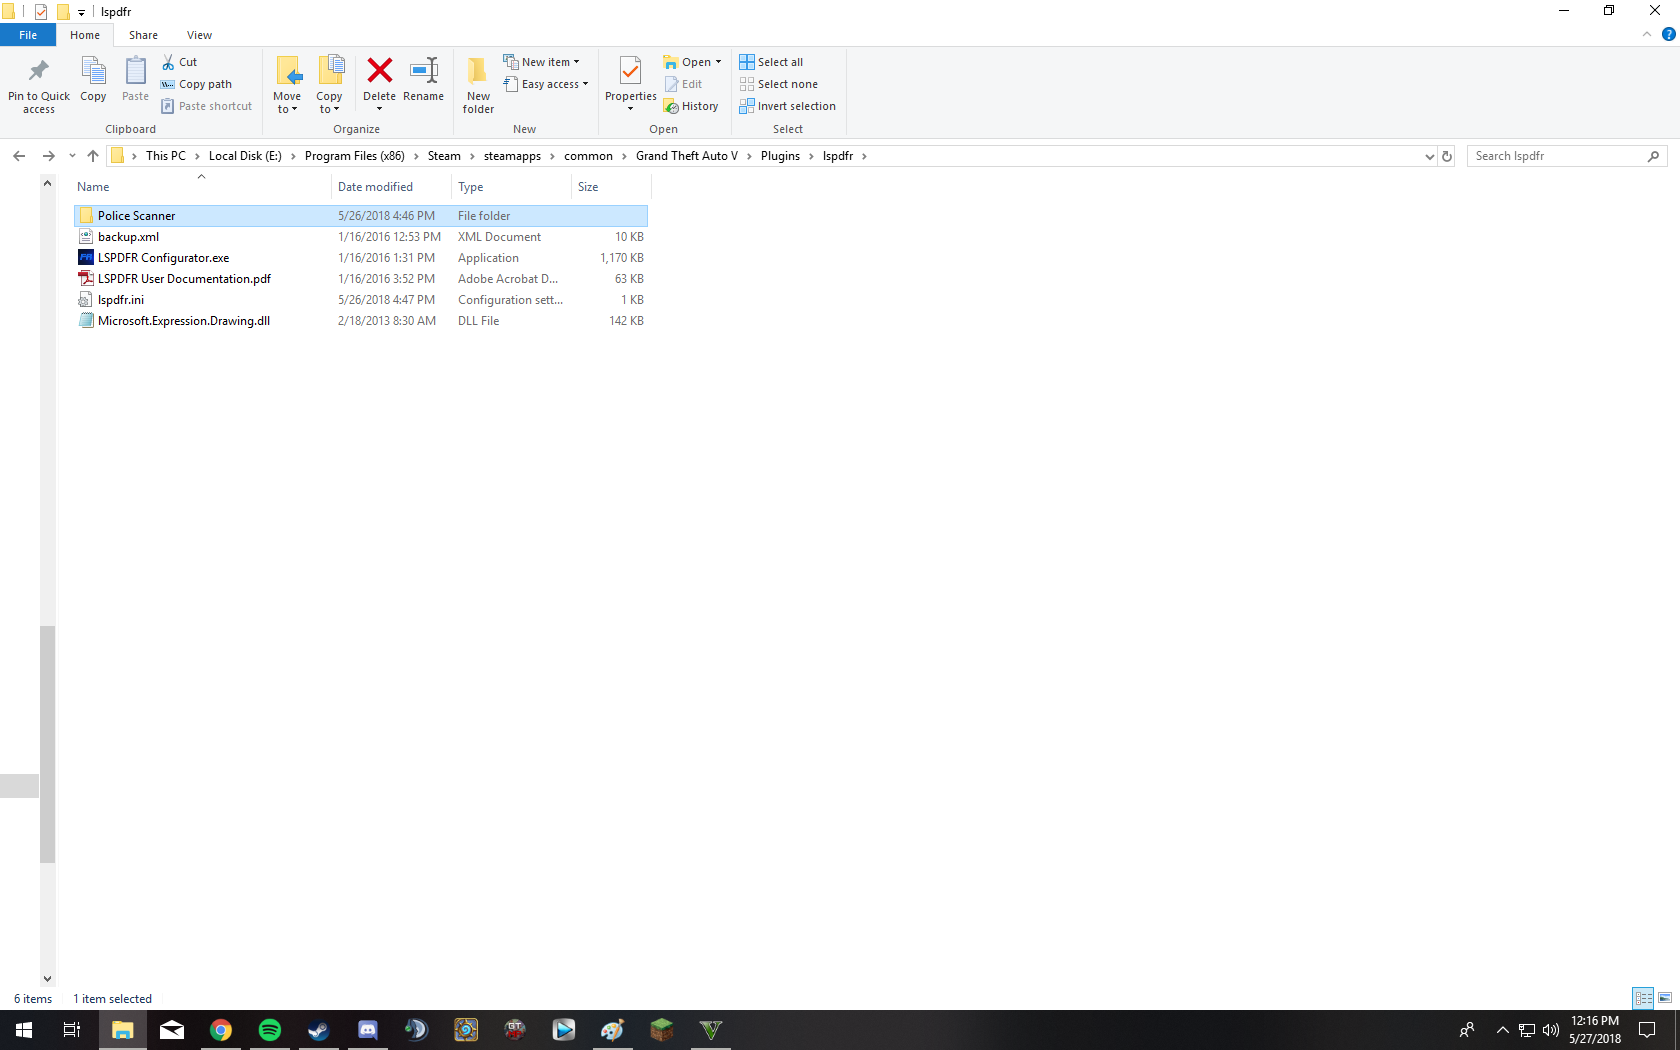
Task: Navigate to This PC in address bar
Action: point(166,156)
